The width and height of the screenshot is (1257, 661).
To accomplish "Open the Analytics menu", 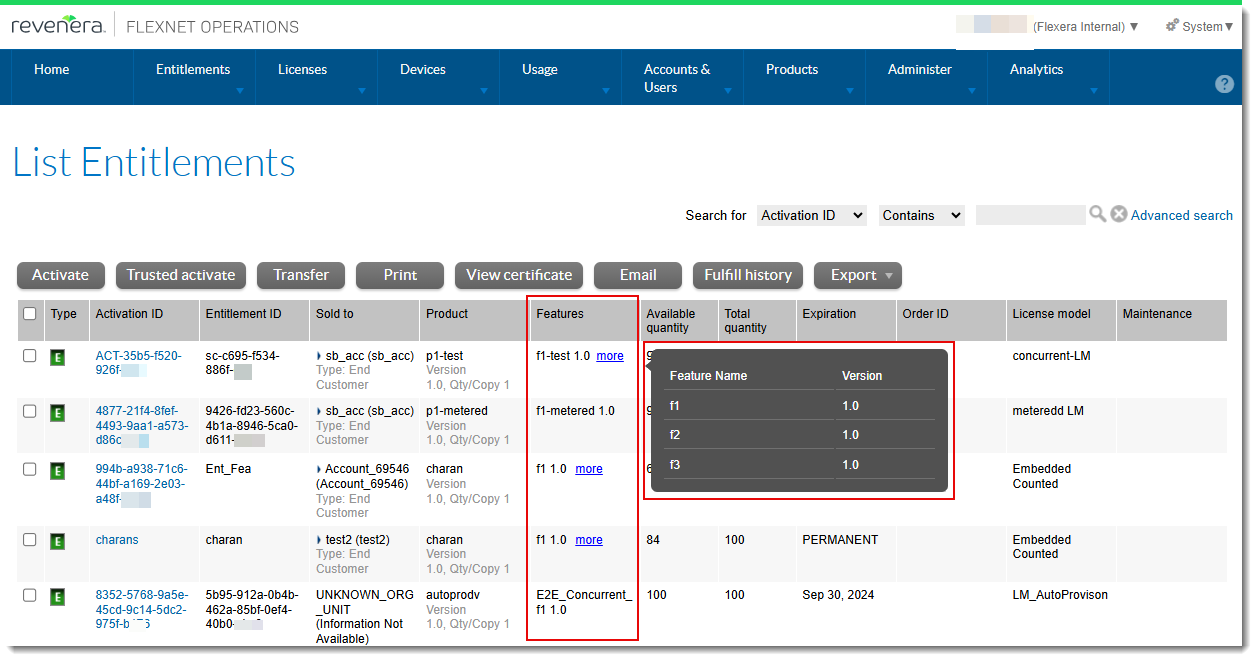I will [x=1036, y=70].
